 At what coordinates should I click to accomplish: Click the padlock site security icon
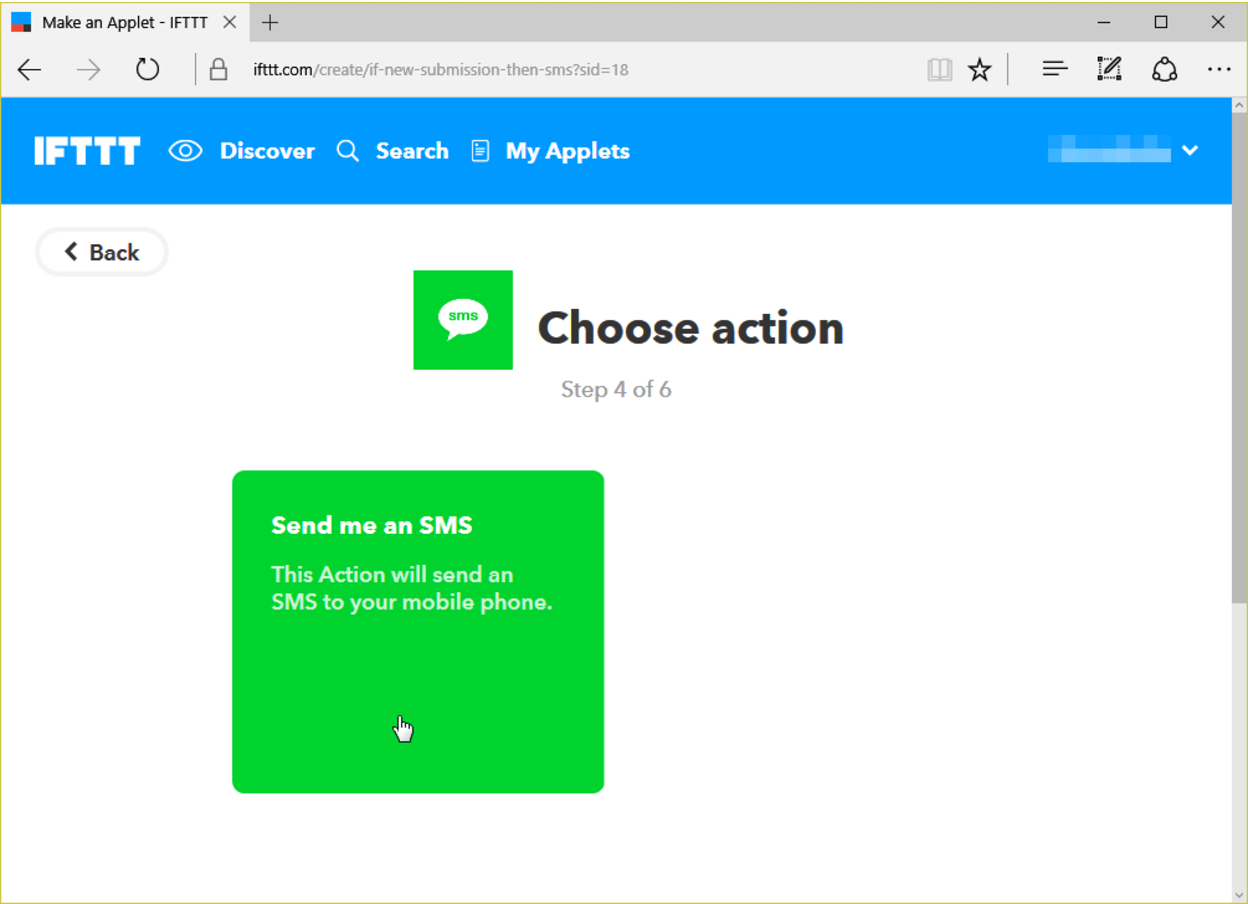click(x=218, y=69)
